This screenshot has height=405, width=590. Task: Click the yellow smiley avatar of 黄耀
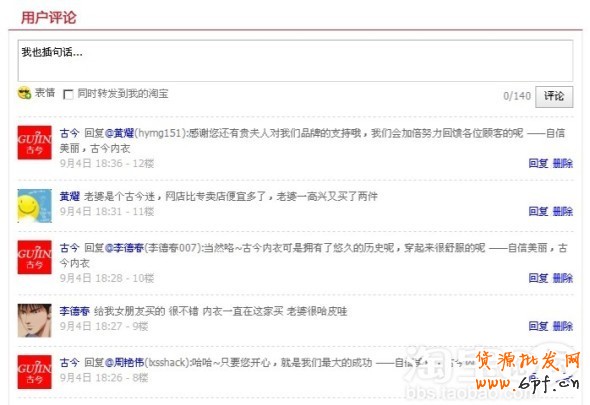(35, 206)
